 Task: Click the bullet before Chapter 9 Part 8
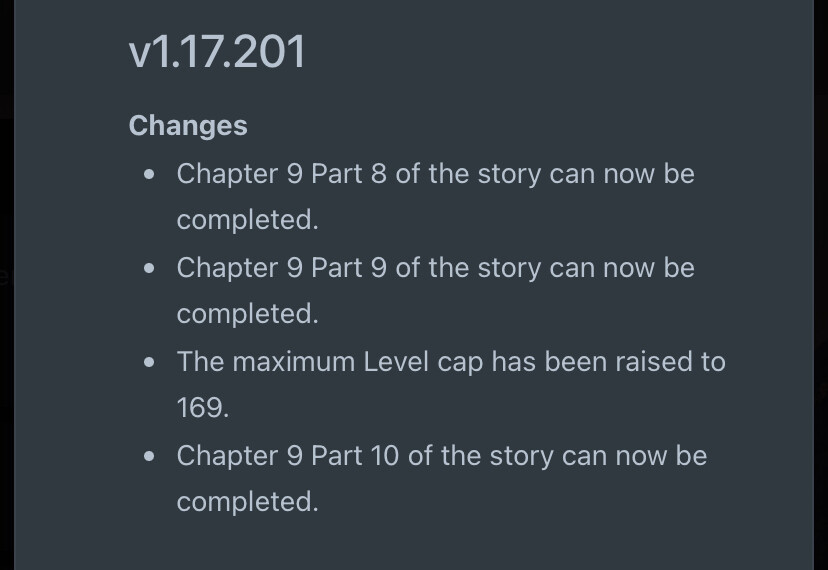pyautogui.click(x=150, y=174)
